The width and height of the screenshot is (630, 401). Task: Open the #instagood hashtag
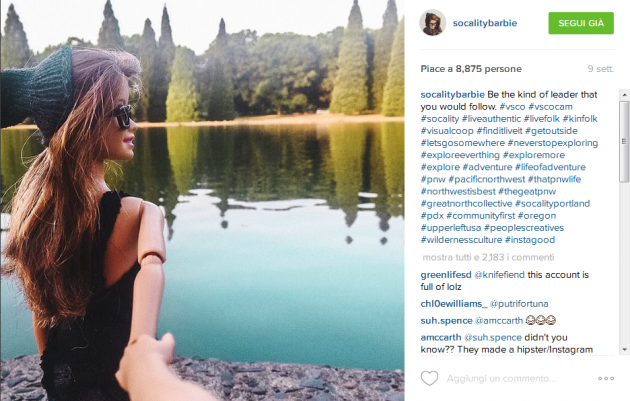(x=530, y=240)
